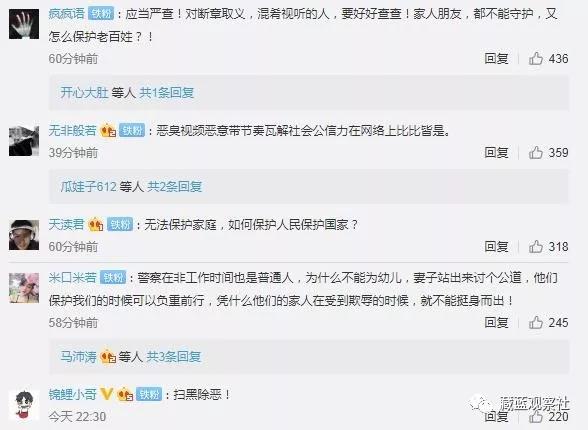Open 瓜娃子612's profile from reply box
This screenshot has width=588, height=430.
88,186
